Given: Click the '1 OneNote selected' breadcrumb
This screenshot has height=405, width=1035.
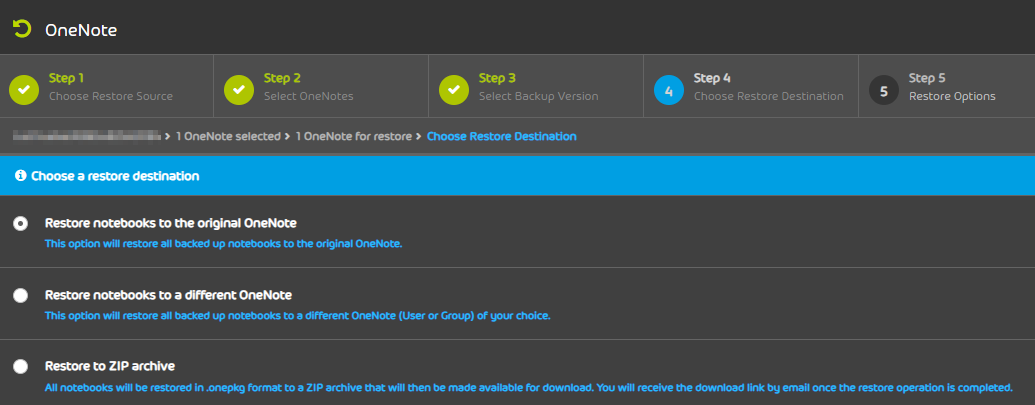Looking at the screenshot, I should pos(228,136).
